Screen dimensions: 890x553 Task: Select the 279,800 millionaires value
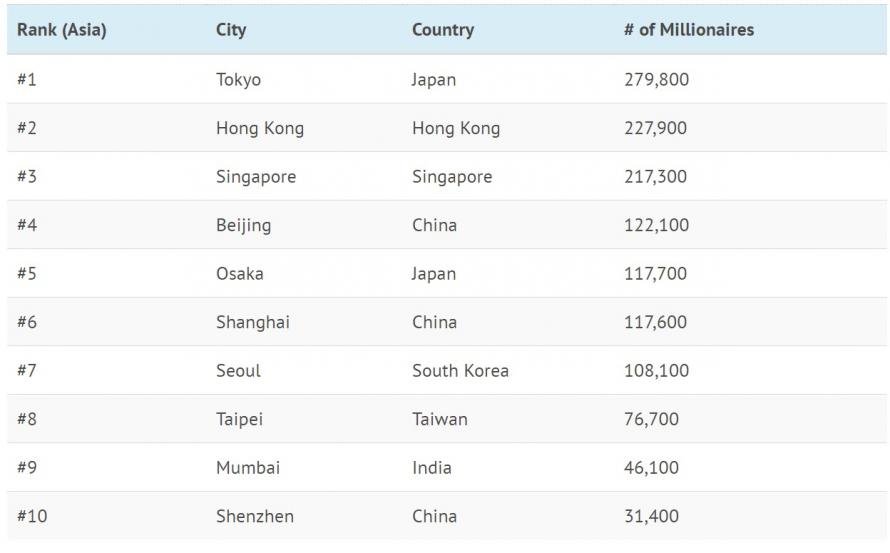(657, 79)
